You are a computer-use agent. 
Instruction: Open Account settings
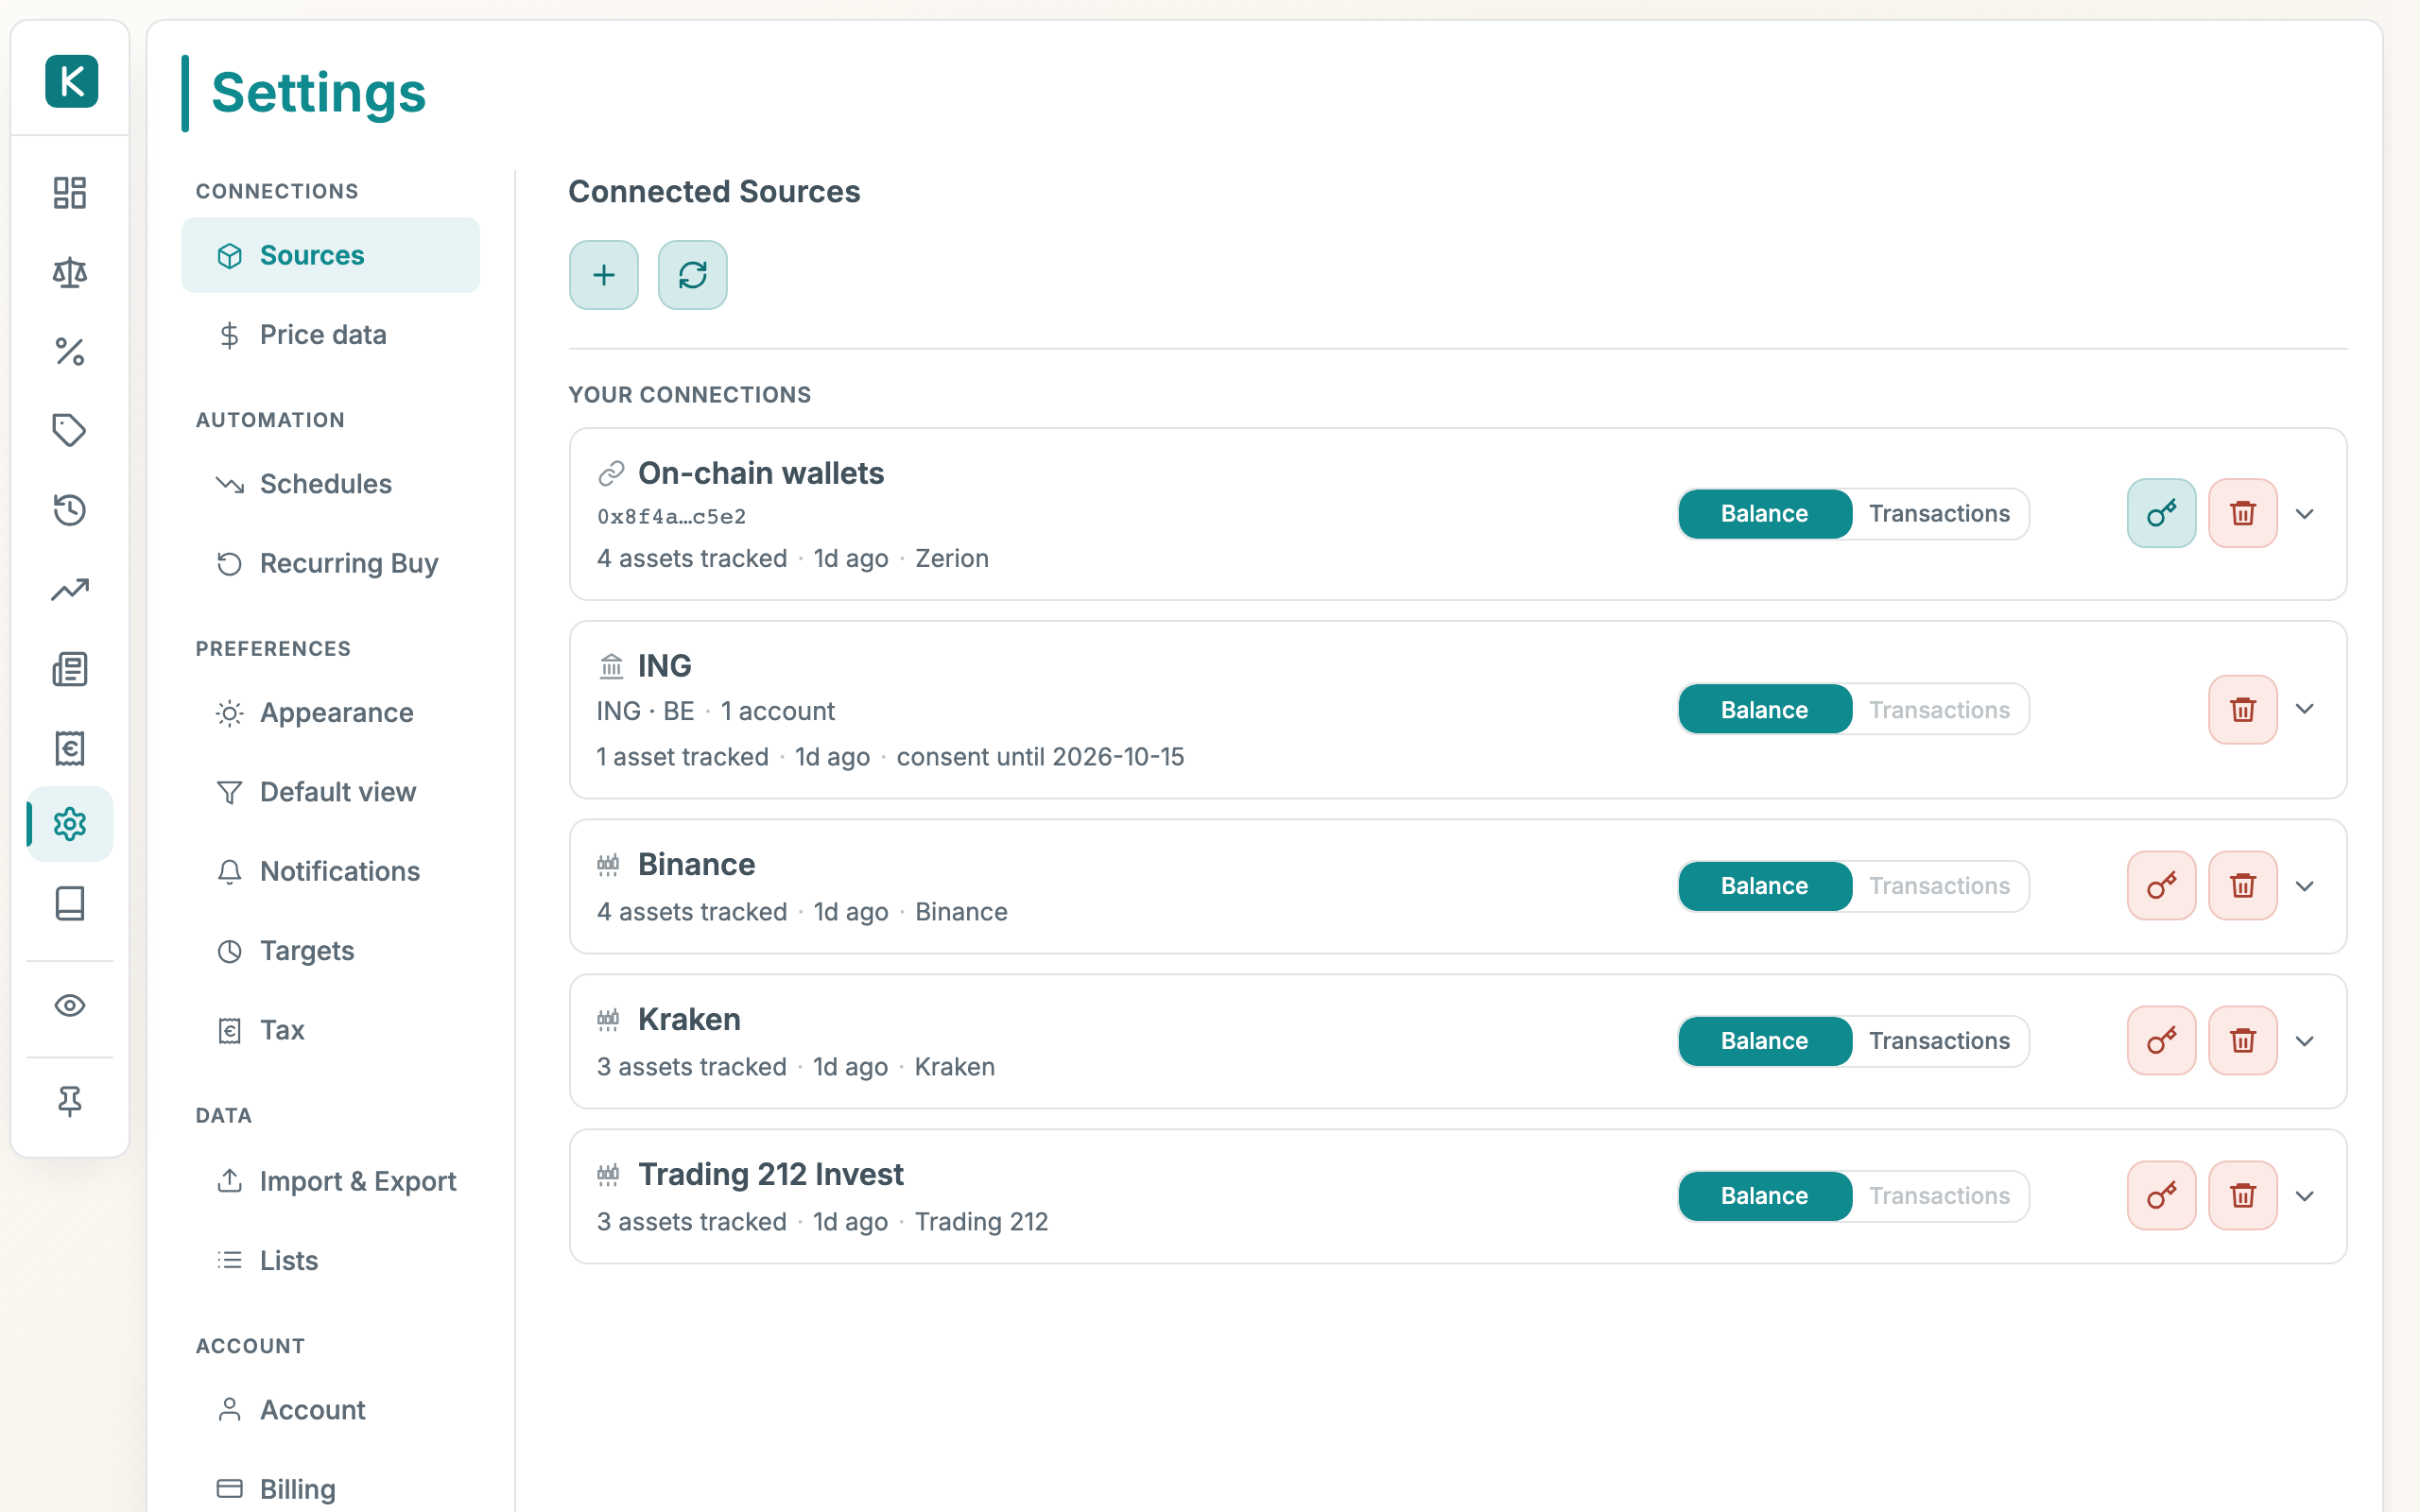(331, 1410)
